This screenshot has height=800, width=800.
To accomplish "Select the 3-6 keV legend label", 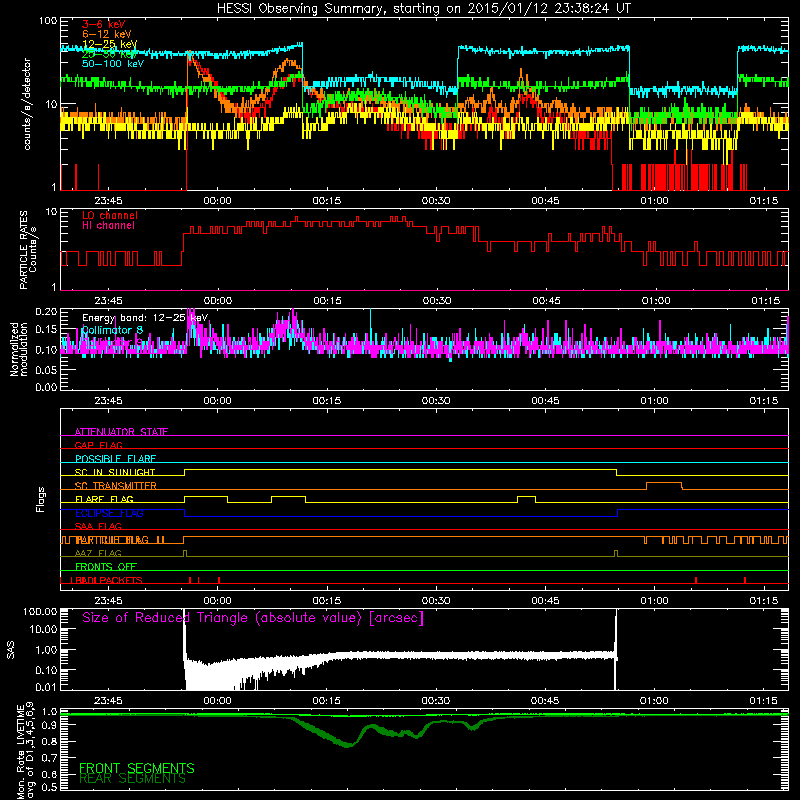I will [x=103, y=24].
